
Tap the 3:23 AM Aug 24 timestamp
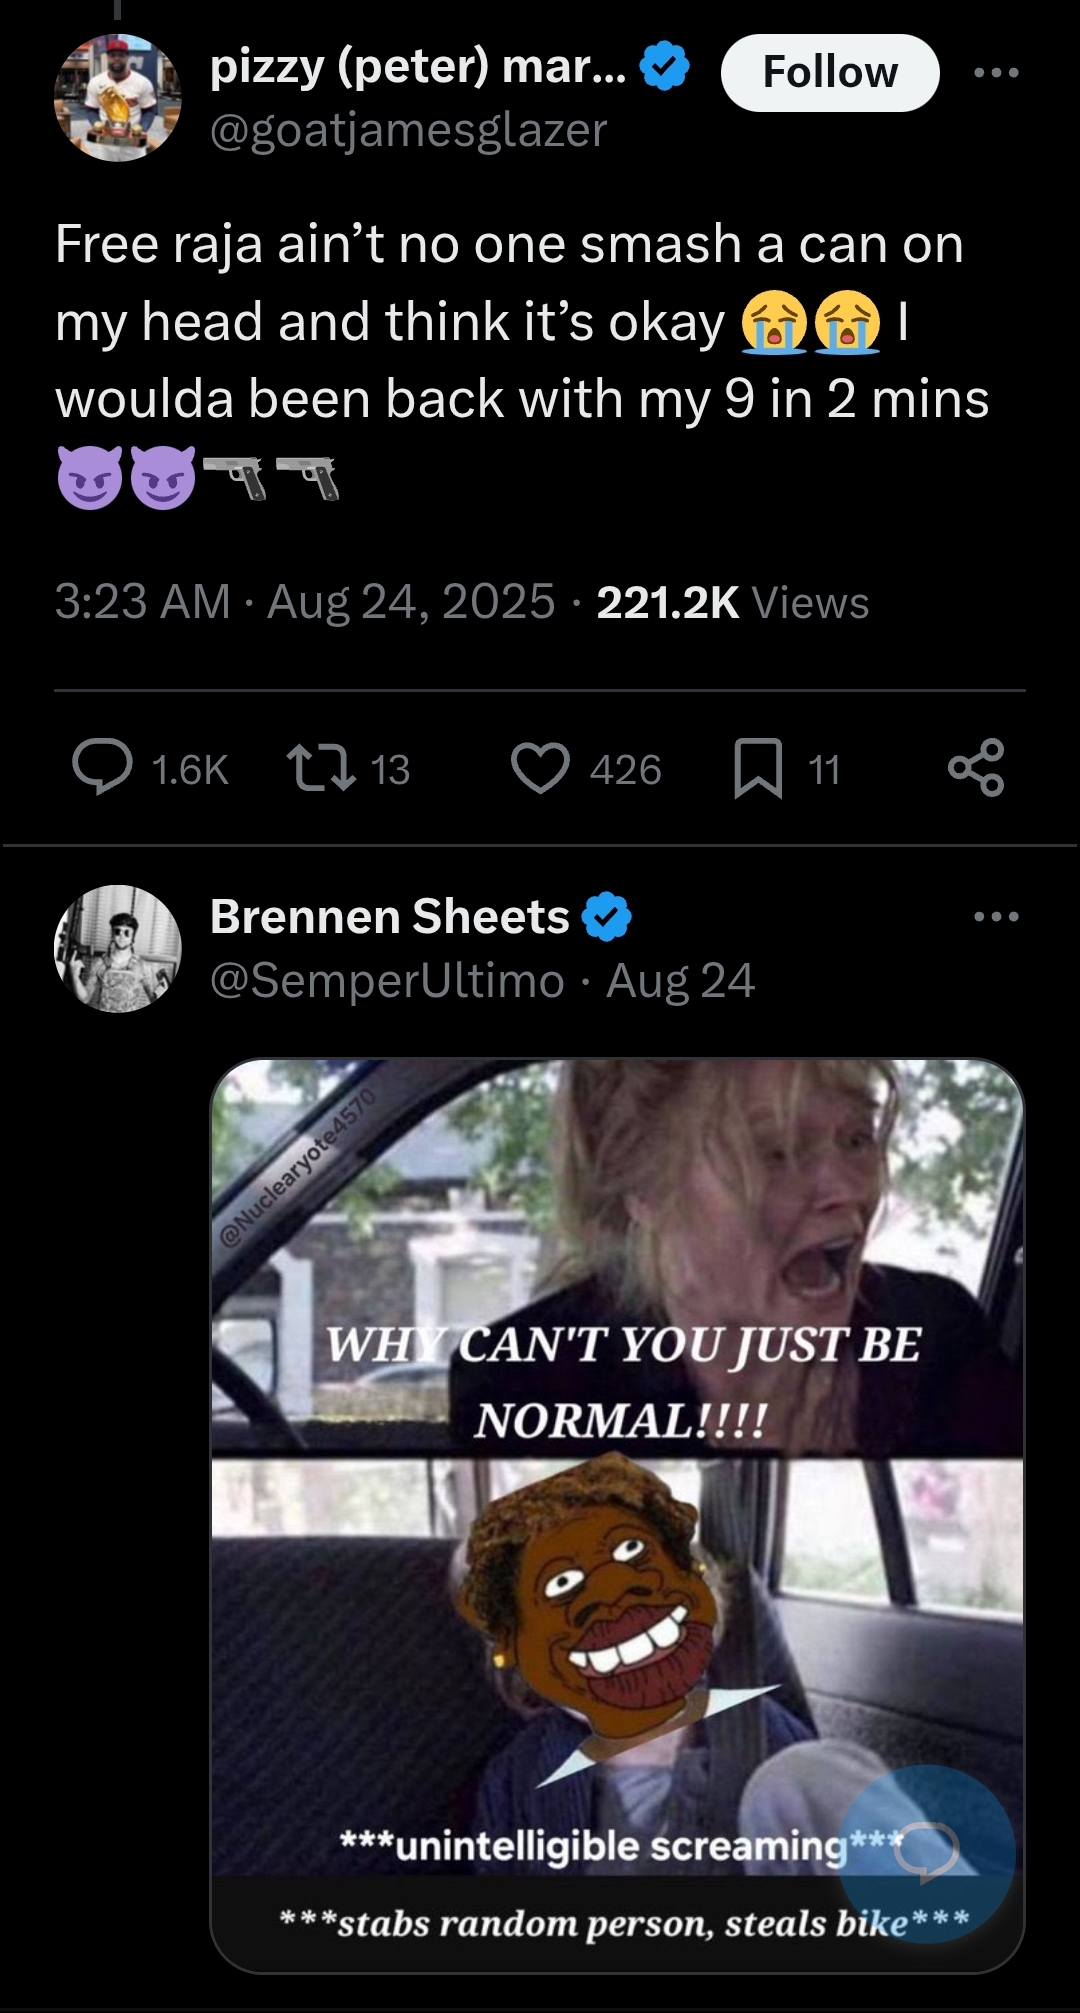304,602
